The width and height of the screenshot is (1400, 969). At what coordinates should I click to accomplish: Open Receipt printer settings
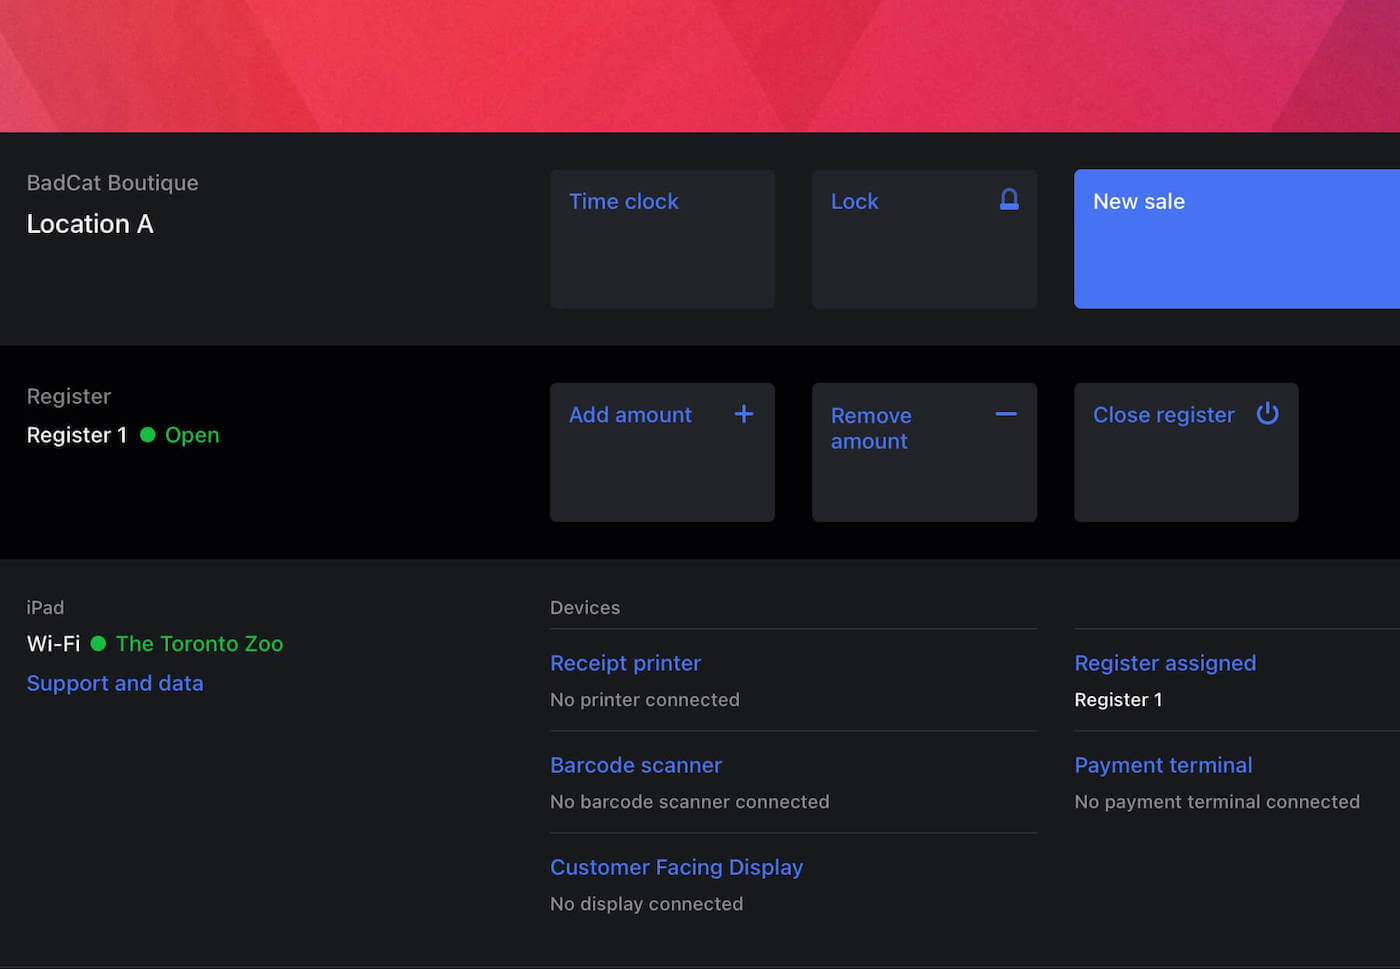tap(625, 663)
